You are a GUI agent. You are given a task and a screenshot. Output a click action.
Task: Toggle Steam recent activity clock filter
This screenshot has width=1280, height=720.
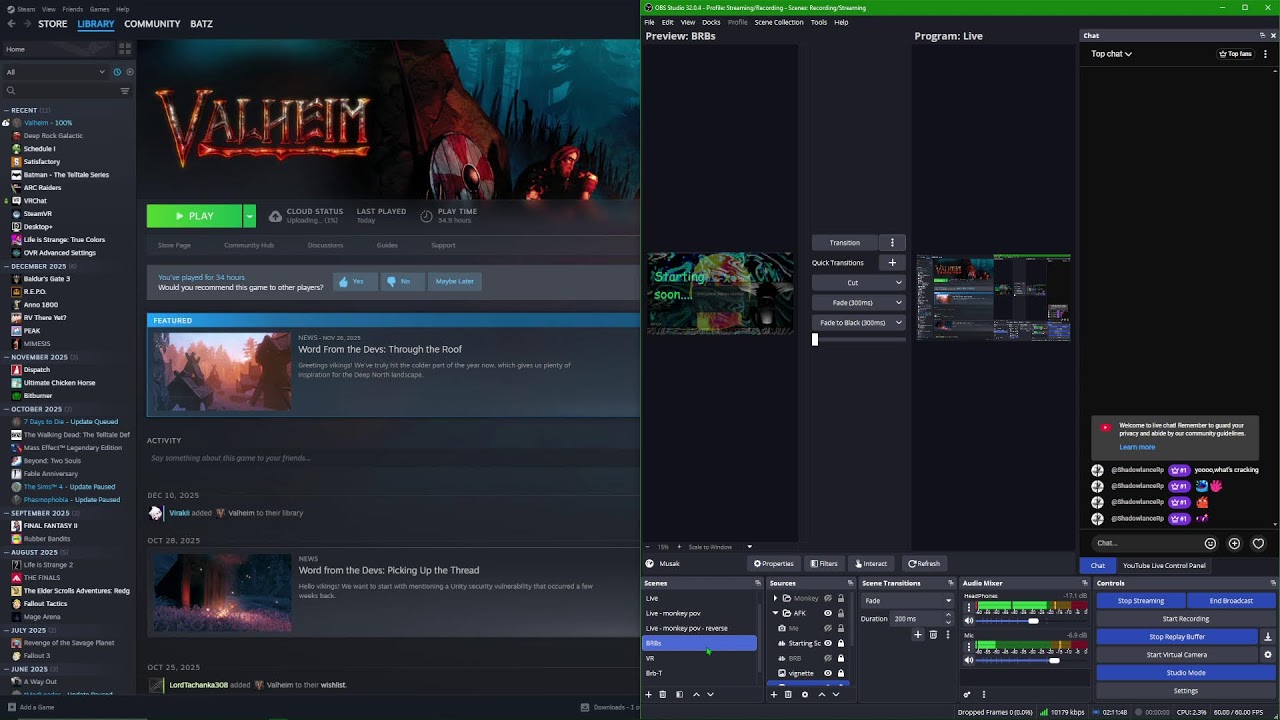point(117,72)
